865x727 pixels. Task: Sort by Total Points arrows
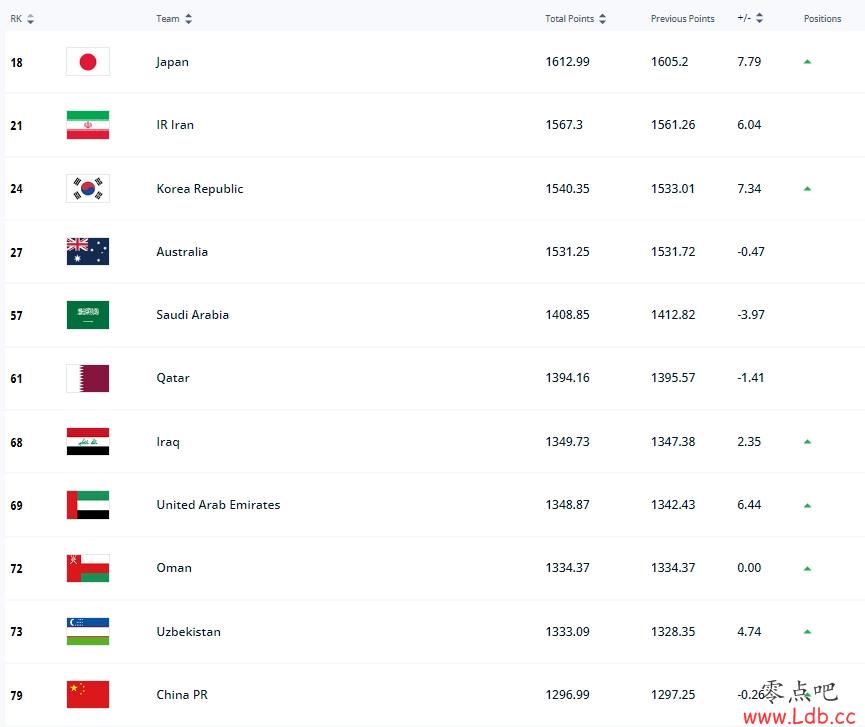tap(602, 19)
